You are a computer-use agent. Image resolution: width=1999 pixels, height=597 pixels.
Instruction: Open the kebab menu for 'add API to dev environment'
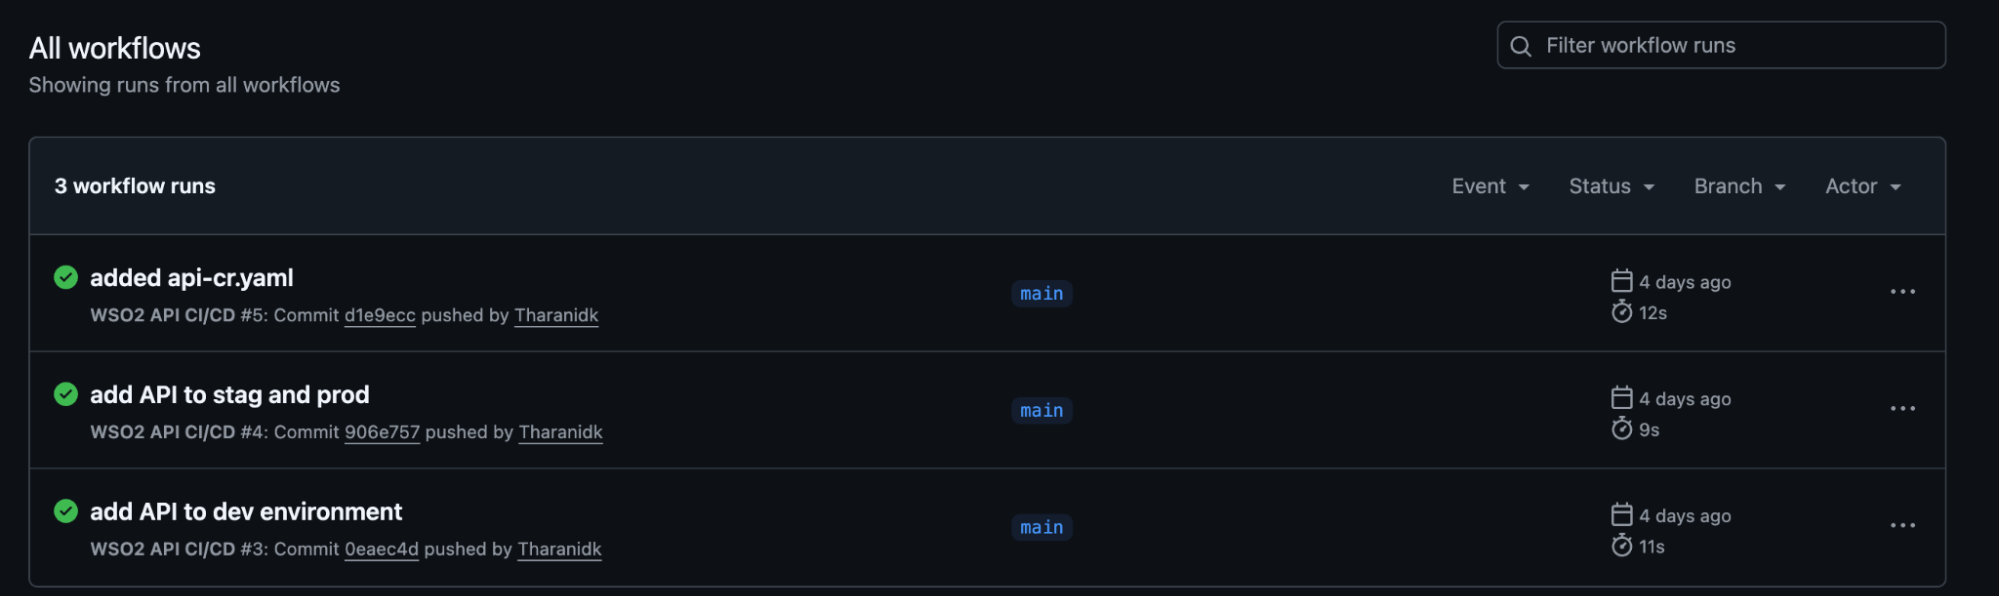pyautogui.click(x=1902, y=524)
